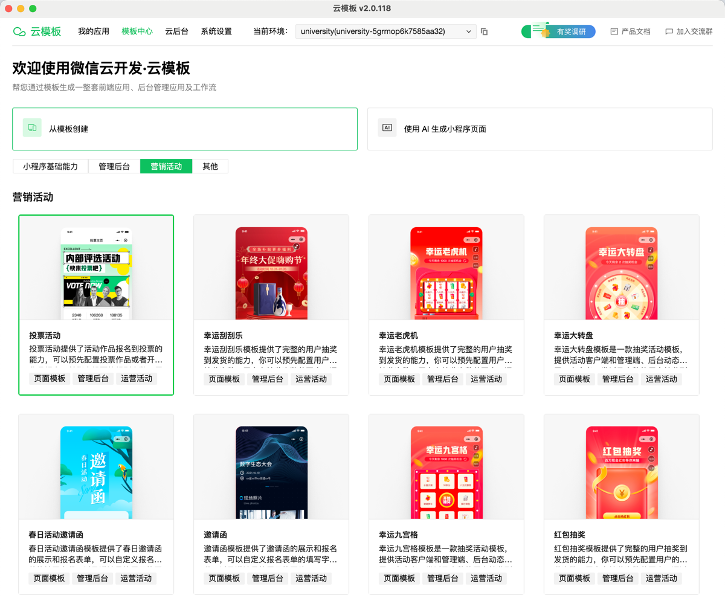Click the 幸运刮刮乐 card title

click(x=223, y=335)
